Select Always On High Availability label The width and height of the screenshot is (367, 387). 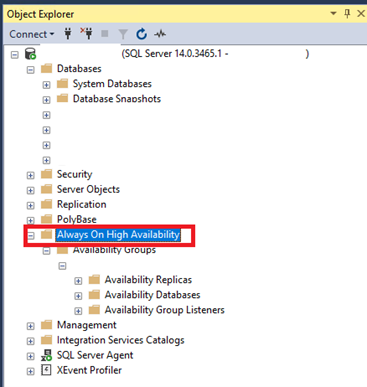pos(118,235)
